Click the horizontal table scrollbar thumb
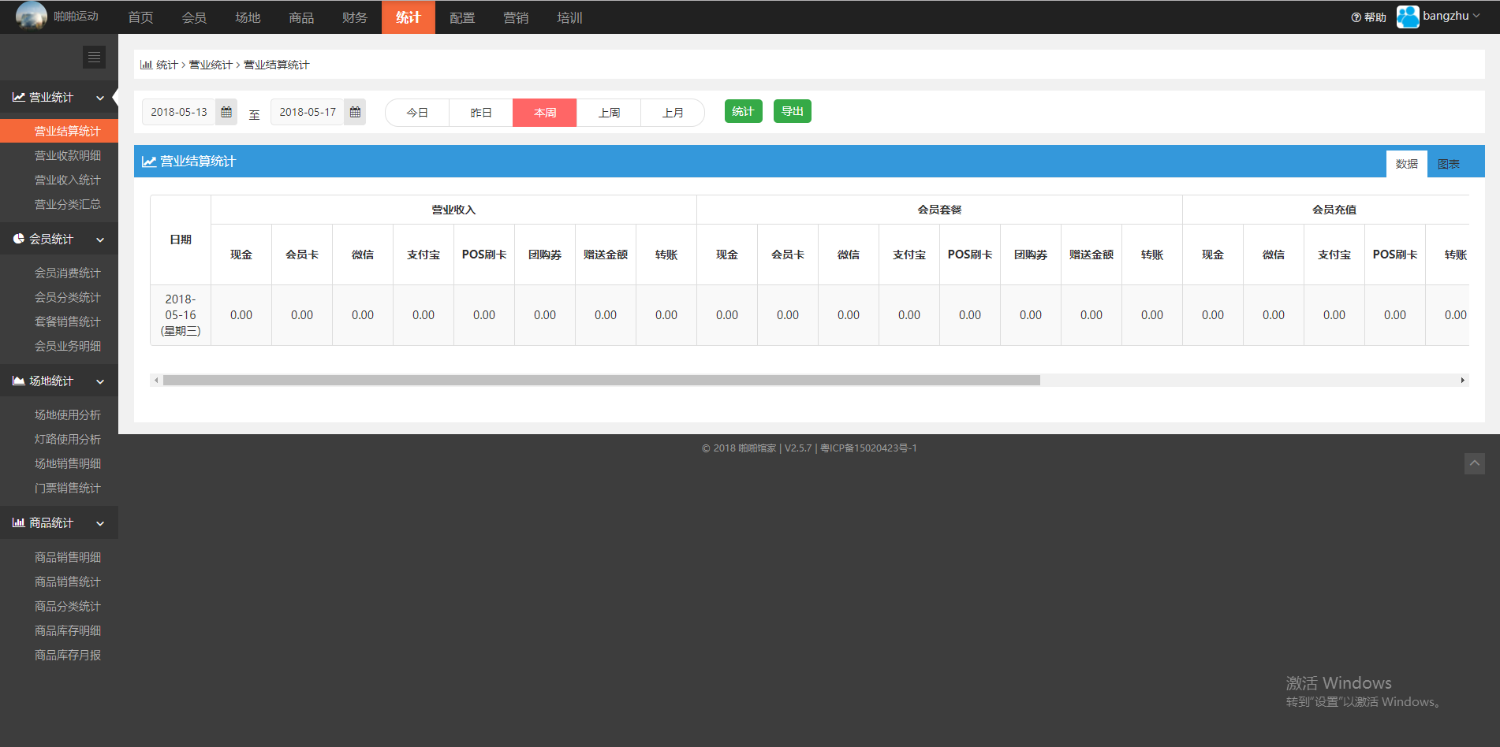 (601, 380)
